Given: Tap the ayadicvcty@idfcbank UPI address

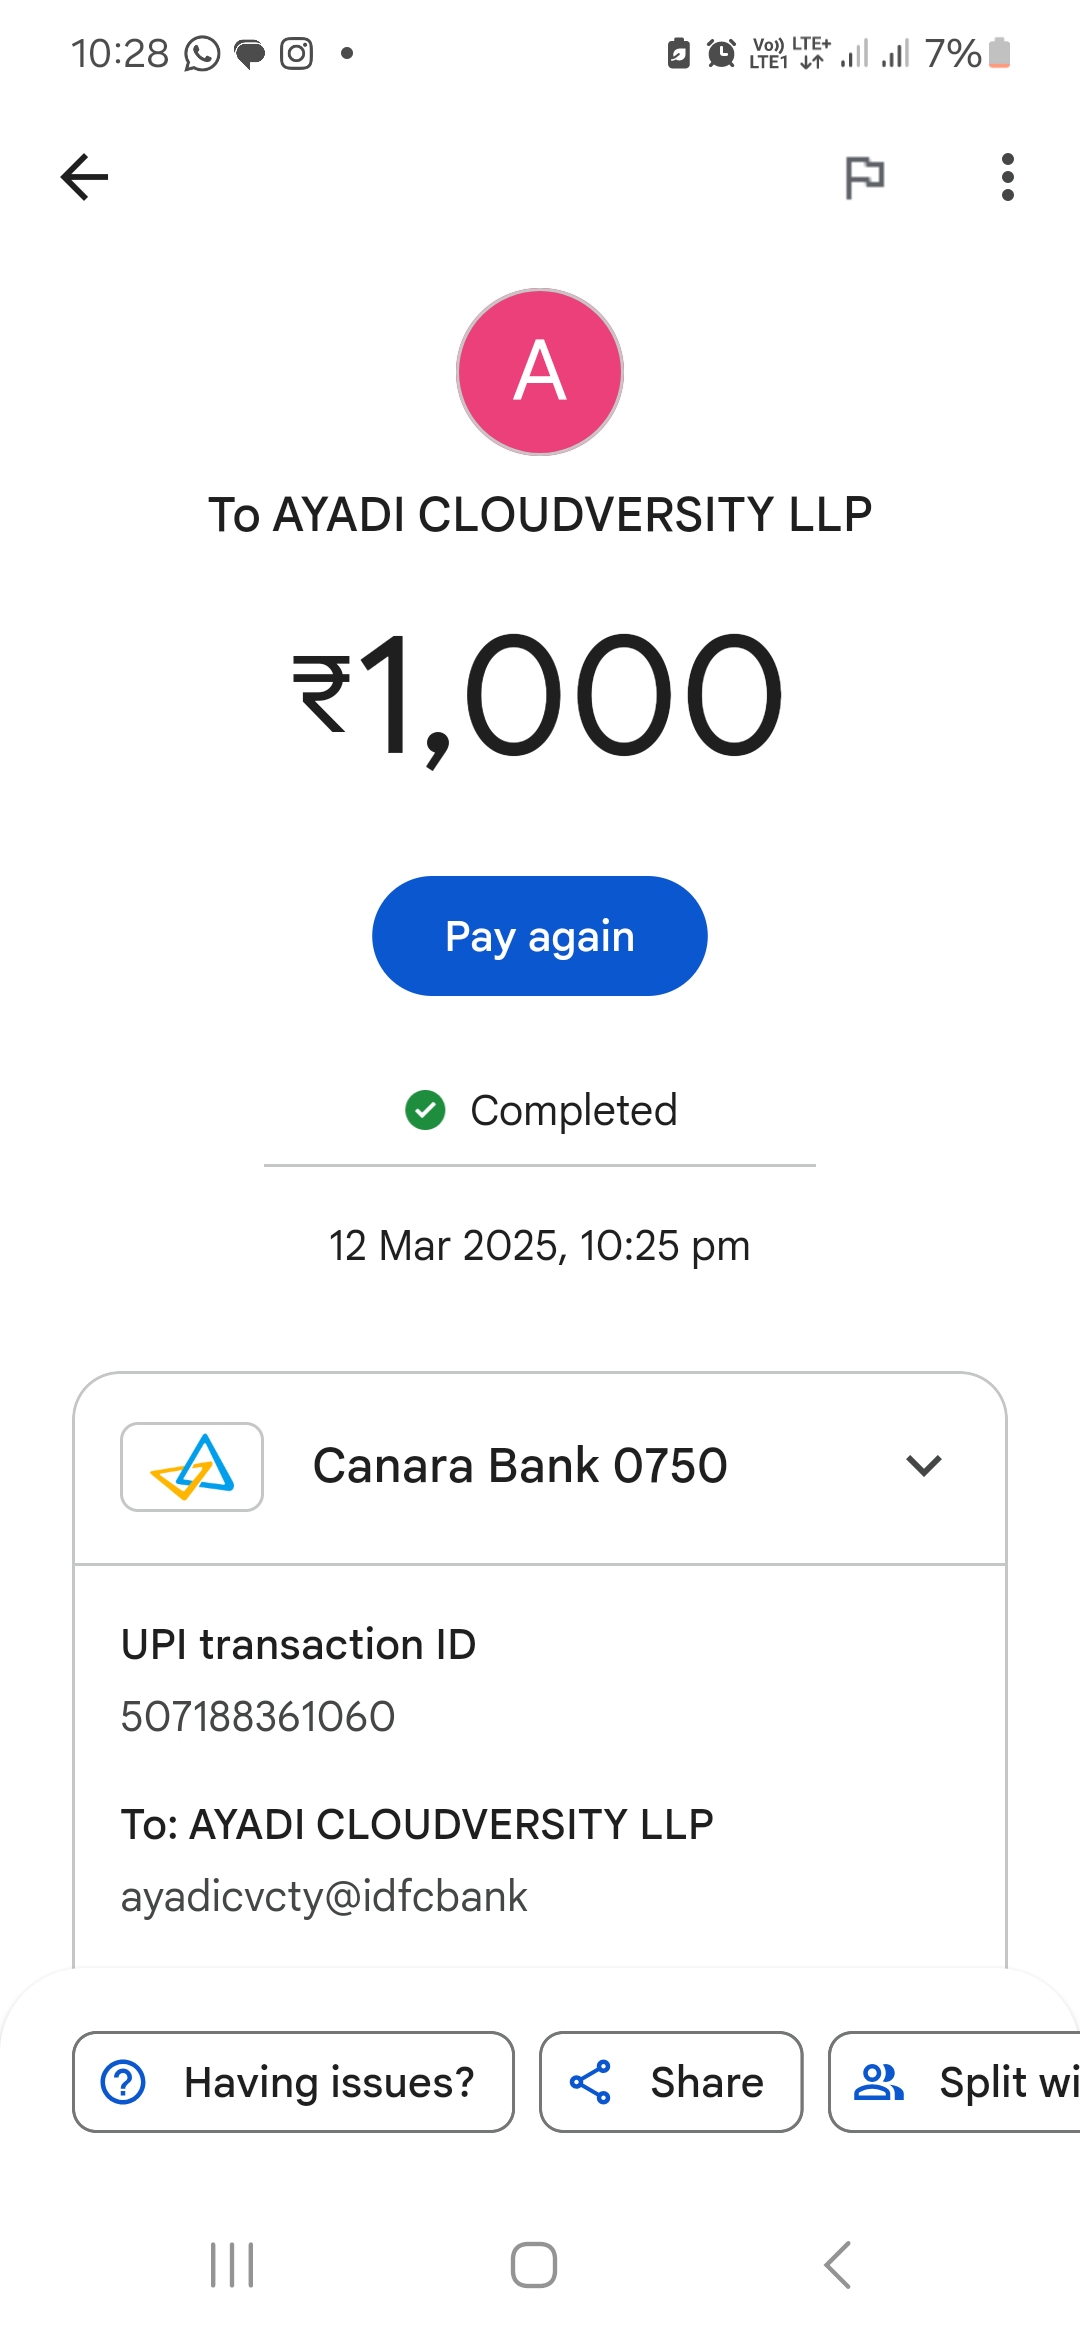Looking at the screenshot, I should click(324, 1897).
